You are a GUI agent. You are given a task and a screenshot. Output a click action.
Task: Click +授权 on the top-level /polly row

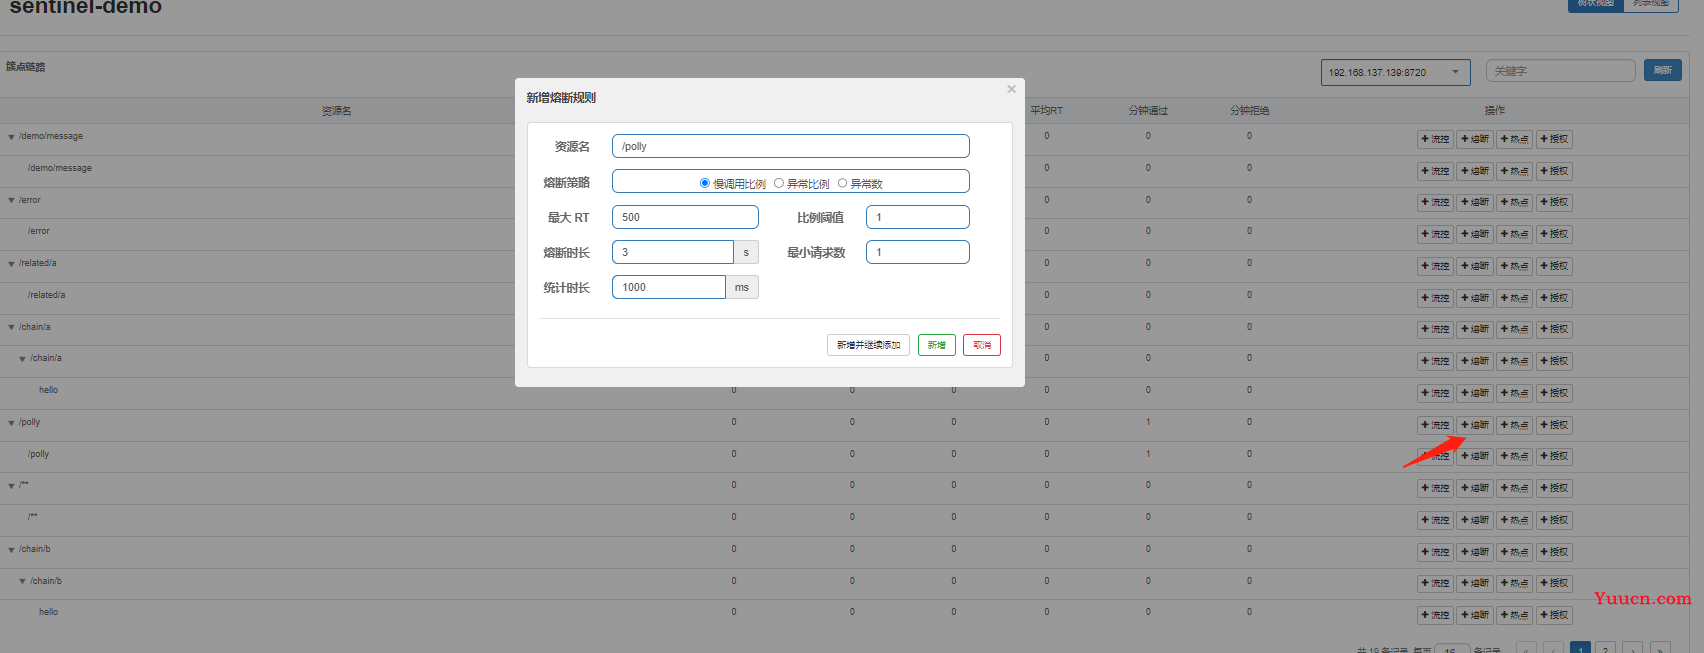point(1554,425)
